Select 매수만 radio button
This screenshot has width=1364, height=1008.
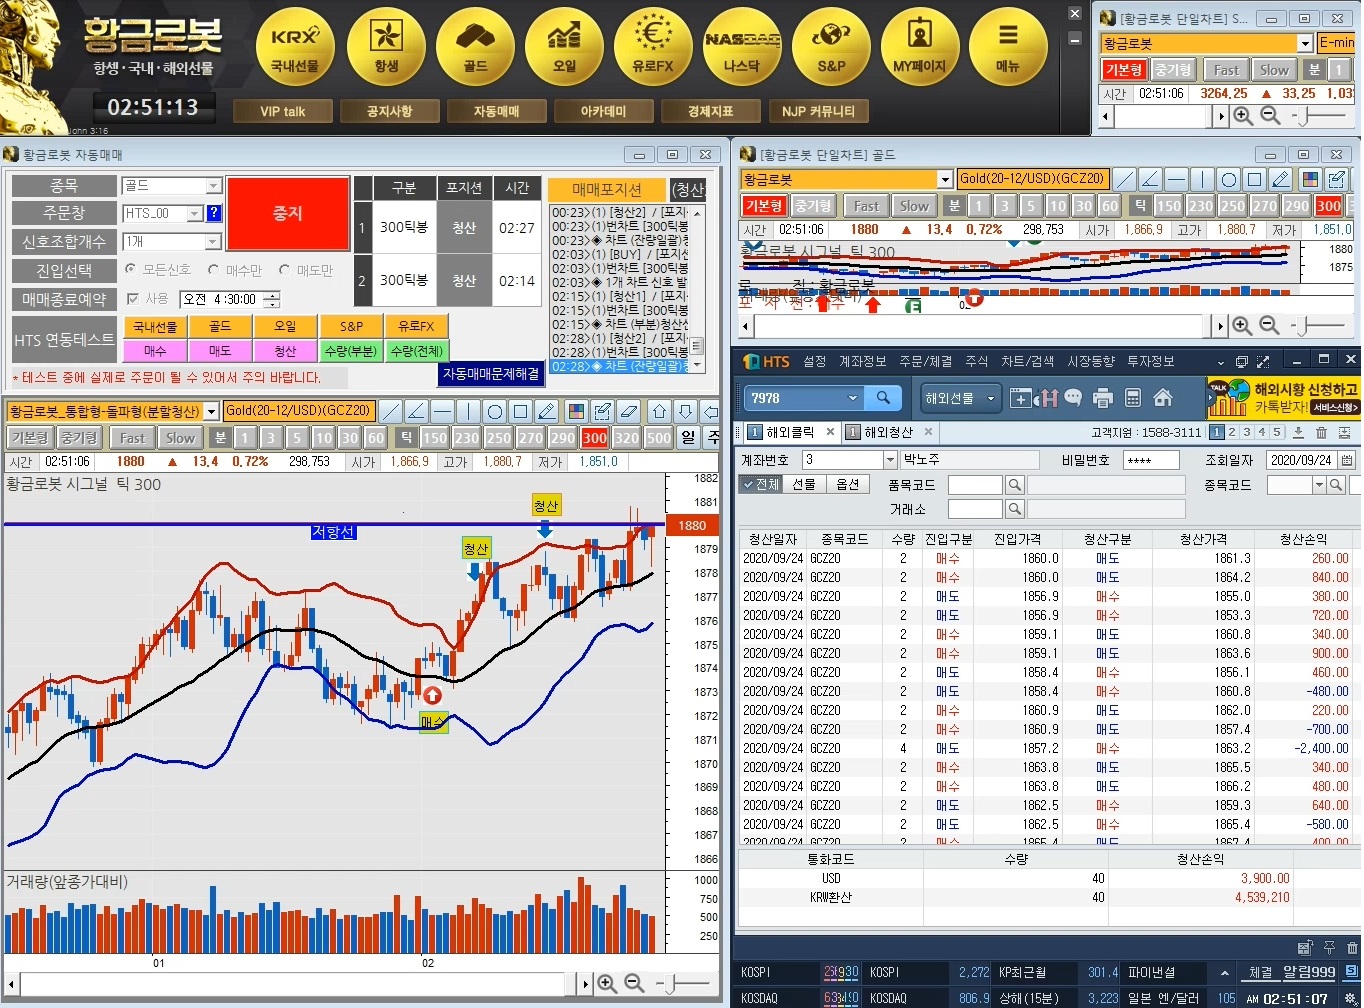point(214,270)
